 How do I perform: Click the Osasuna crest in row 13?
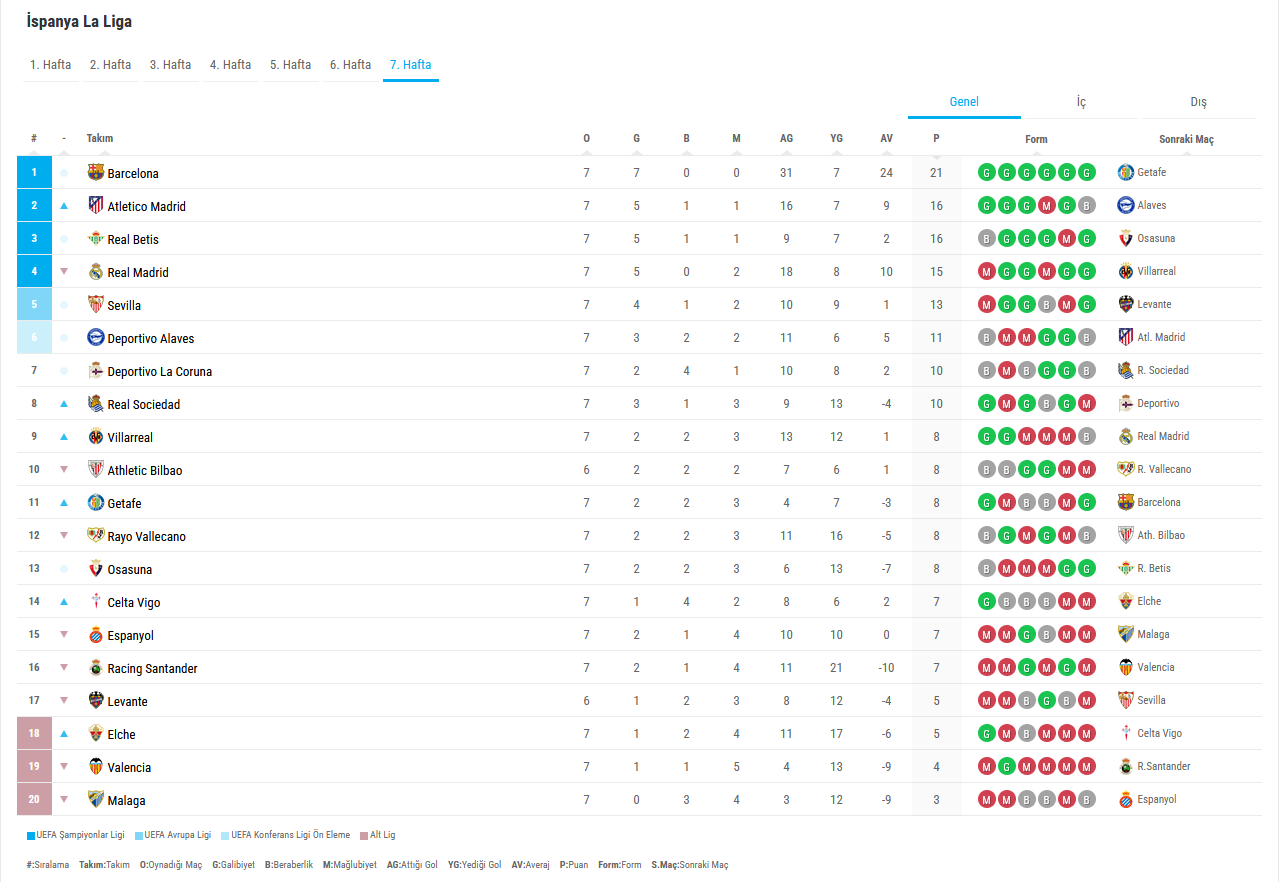click(96, 568)
